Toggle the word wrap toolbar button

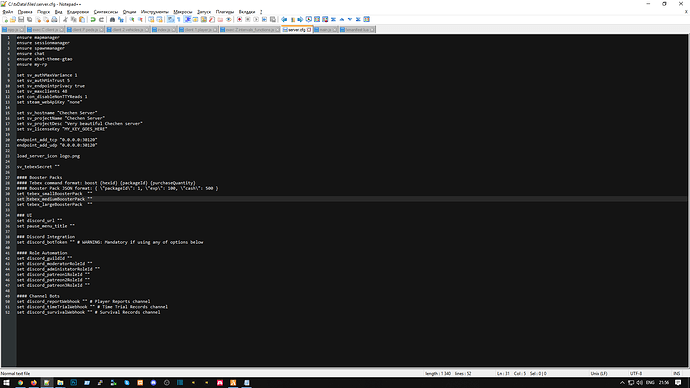coord(170,19)
